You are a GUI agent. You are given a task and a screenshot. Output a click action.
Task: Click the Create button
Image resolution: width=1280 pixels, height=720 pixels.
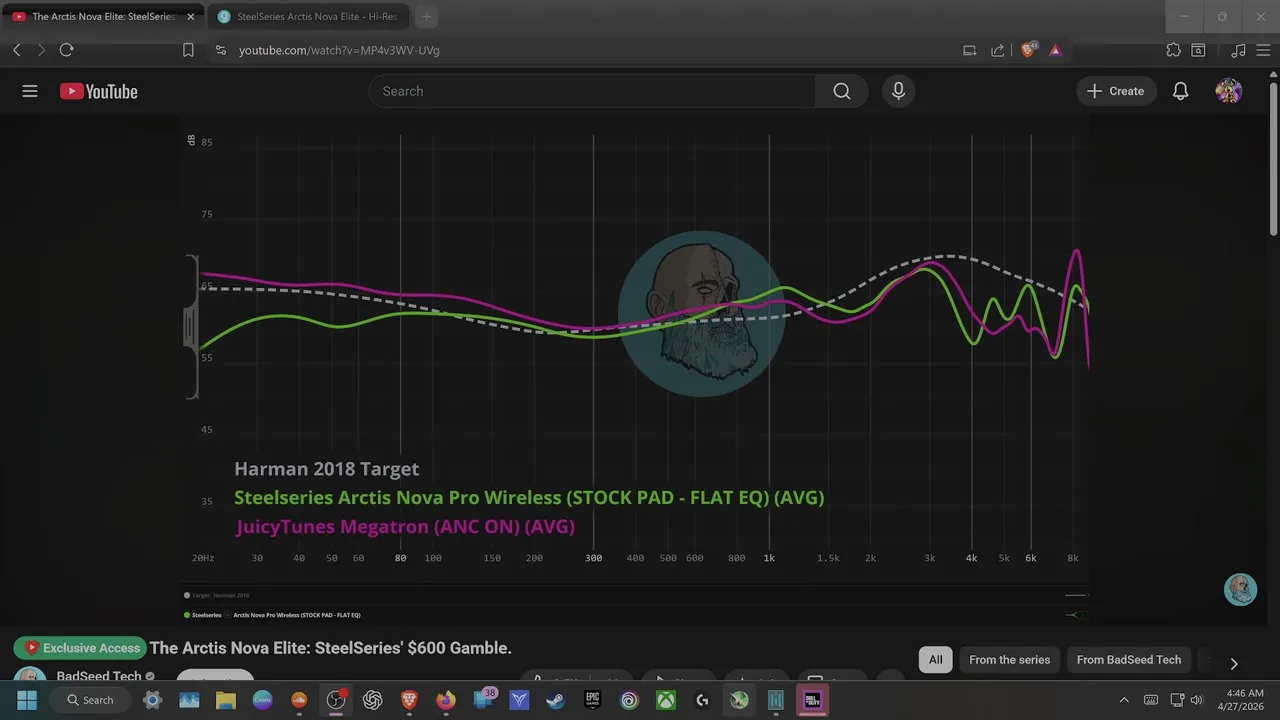[1115, 91]
